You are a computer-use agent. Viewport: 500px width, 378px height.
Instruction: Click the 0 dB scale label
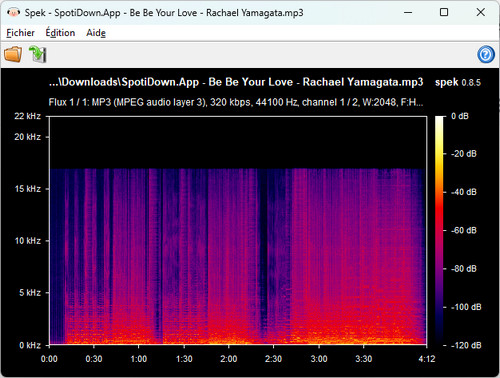click(460, 116)
